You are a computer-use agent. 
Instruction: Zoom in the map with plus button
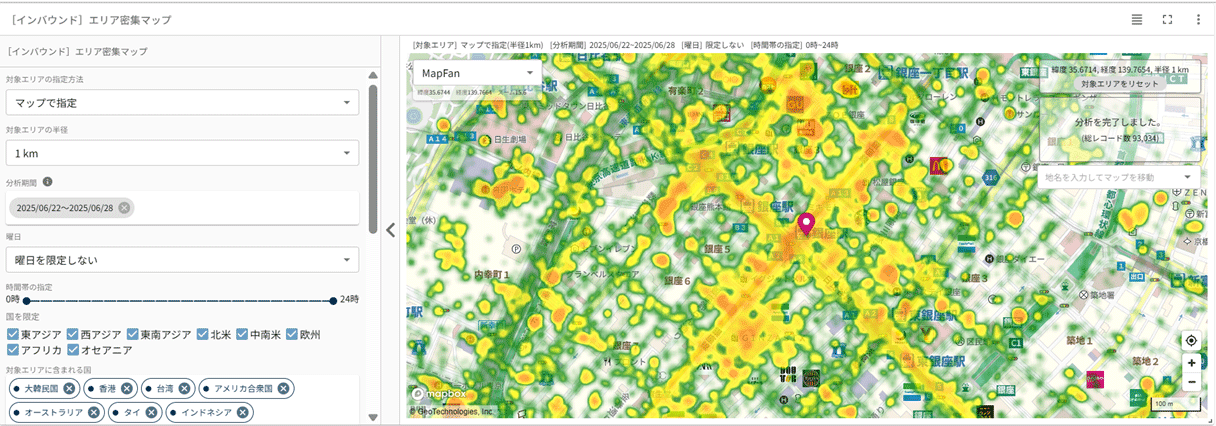1191,363
